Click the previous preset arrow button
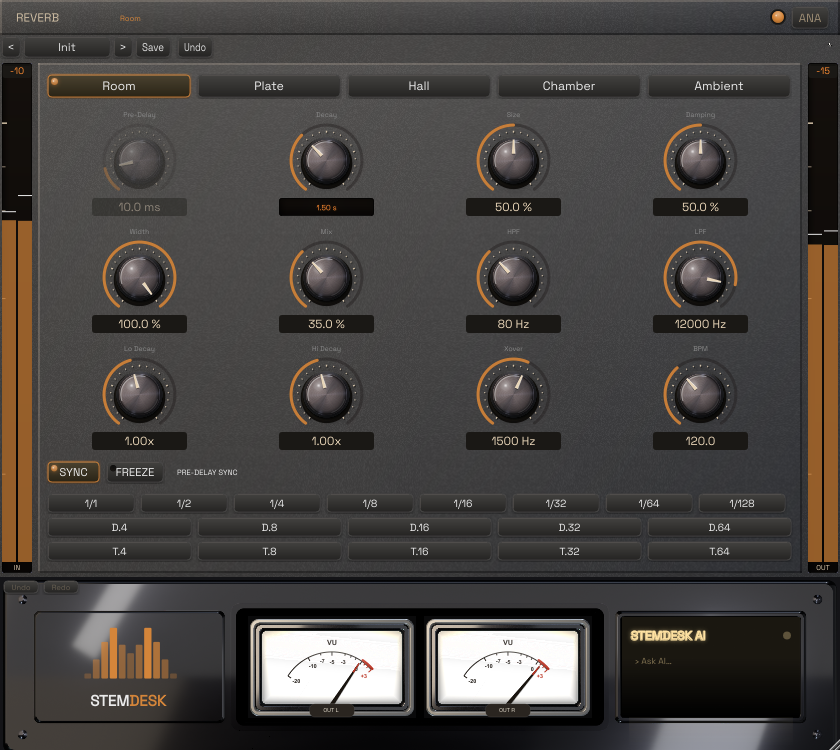This screenshot has width=840, height=750. click(x=11, y=47)
